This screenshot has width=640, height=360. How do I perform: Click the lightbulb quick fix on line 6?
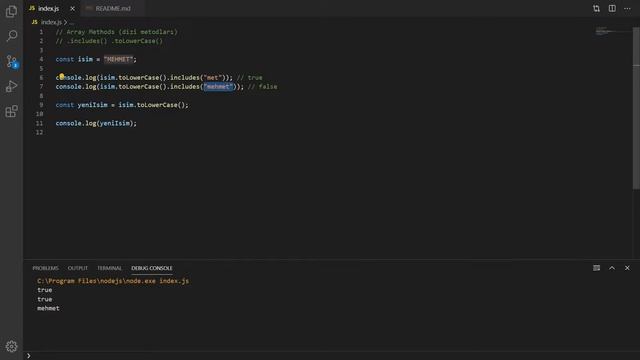point(61,76)
